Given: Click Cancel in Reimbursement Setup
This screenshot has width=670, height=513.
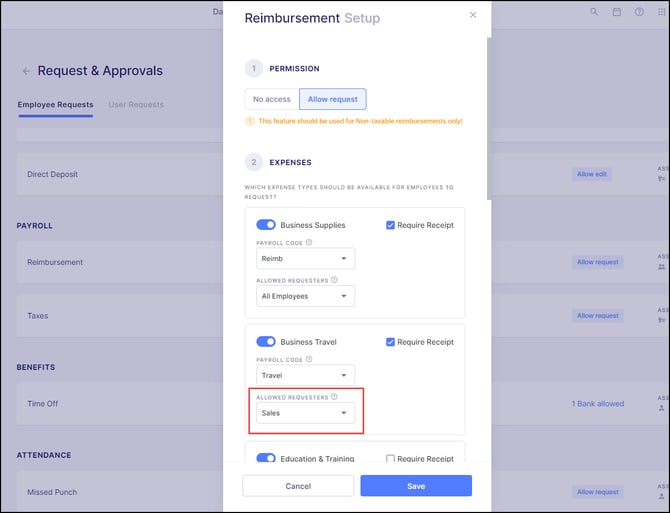Looking at the screenshot, I should click(298, 486).
